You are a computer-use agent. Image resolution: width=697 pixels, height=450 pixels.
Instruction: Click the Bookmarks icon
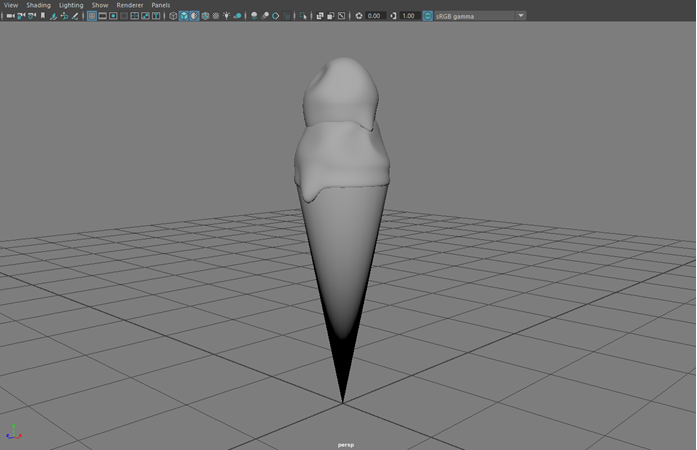click(x=43, y=16)
